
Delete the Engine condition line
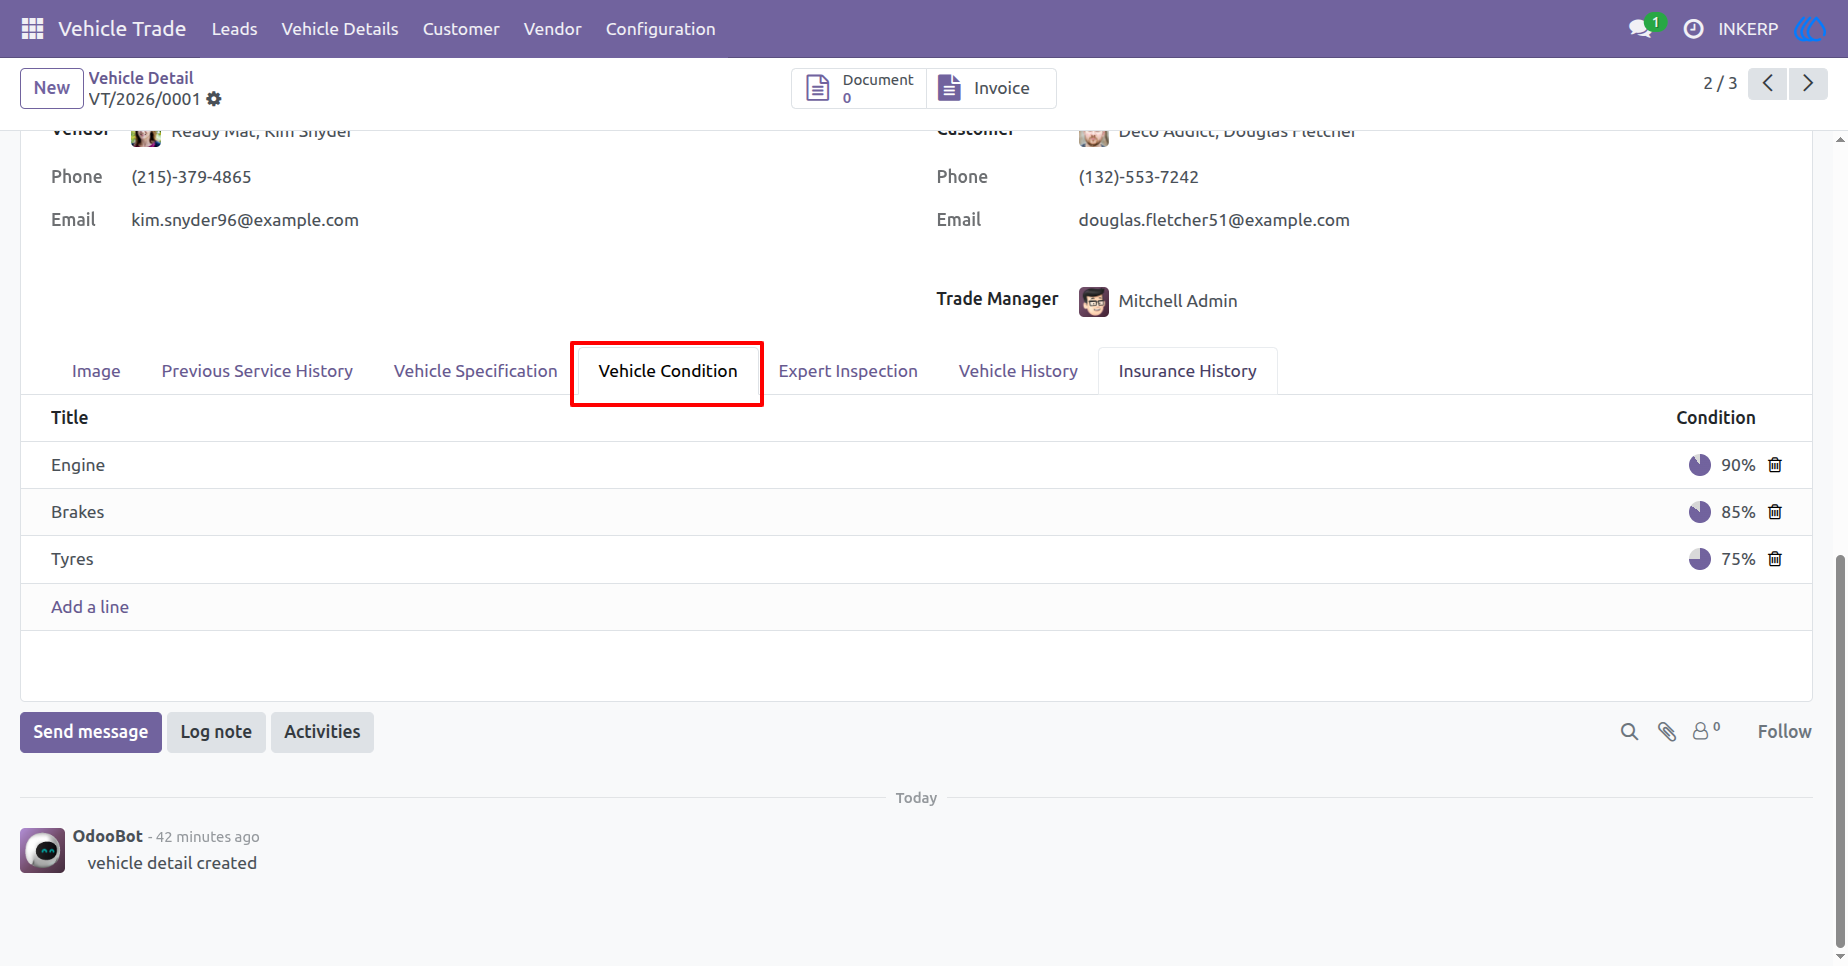click(1775, 465)
